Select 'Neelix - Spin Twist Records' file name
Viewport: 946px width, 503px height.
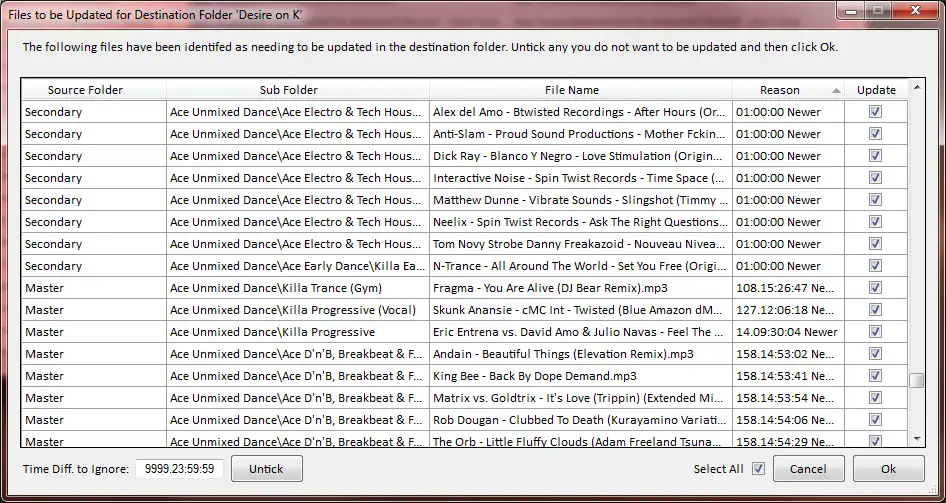click(x=580, y=222)
